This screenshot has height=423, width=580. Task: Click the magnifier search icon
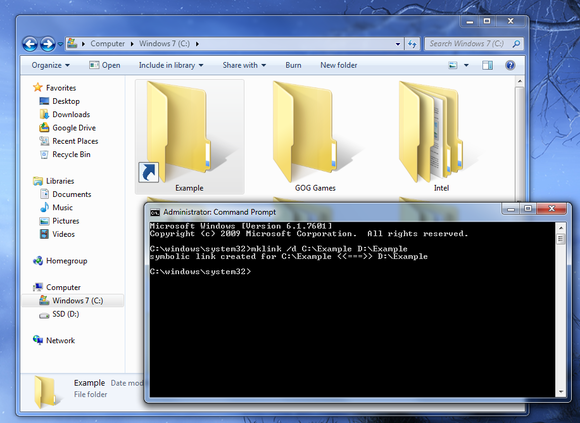pyautogui.click(x=516, y=44)
